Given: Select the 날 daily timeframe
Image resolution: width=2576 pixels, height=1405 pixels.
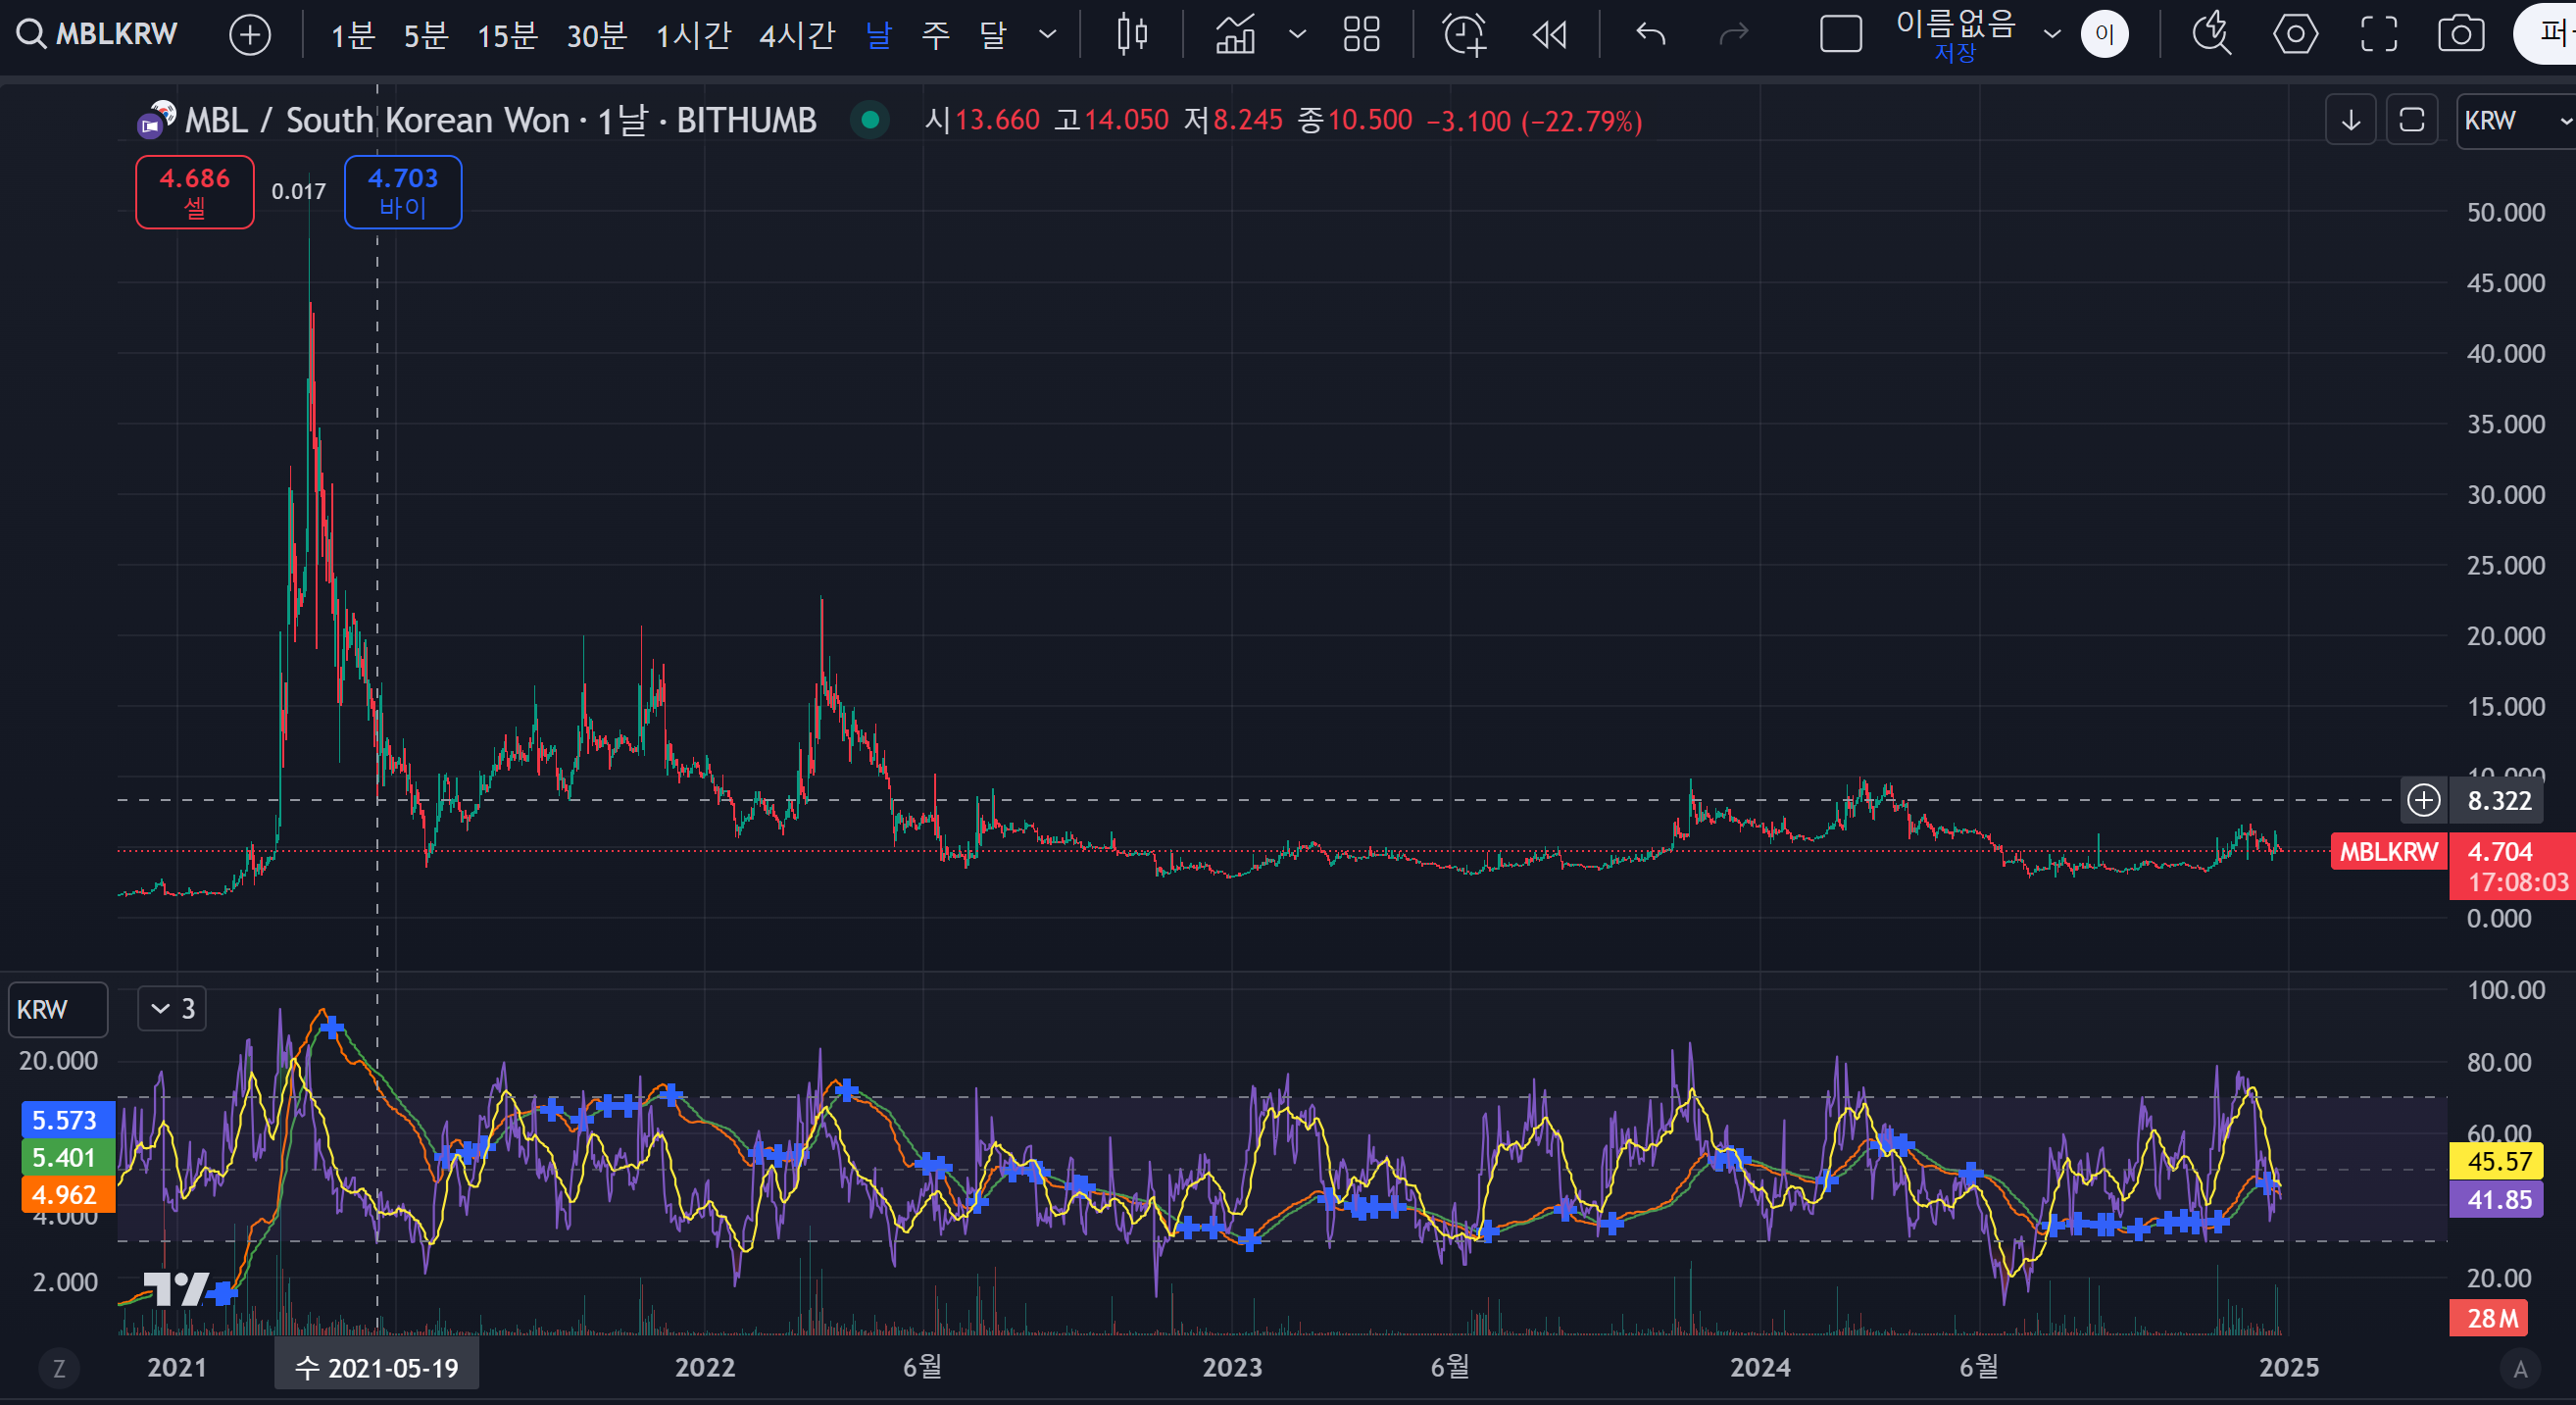Looking at the screenshot, I should click(x=878, y=36).
